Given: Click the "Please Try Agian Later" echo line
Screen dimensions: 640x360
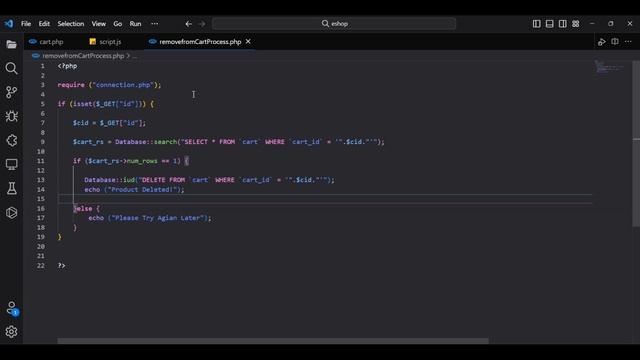Looking at the screenshot, I should (x=150, y=218).
